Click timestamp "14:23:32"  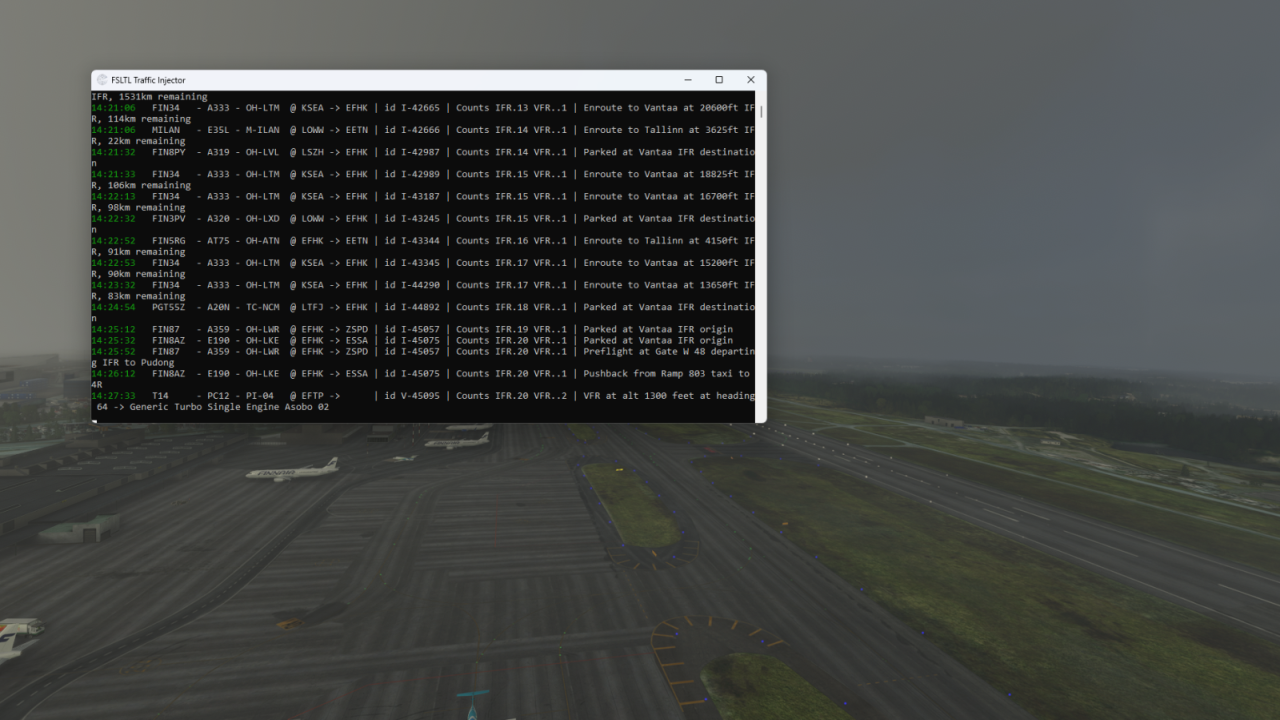(113, 285)
